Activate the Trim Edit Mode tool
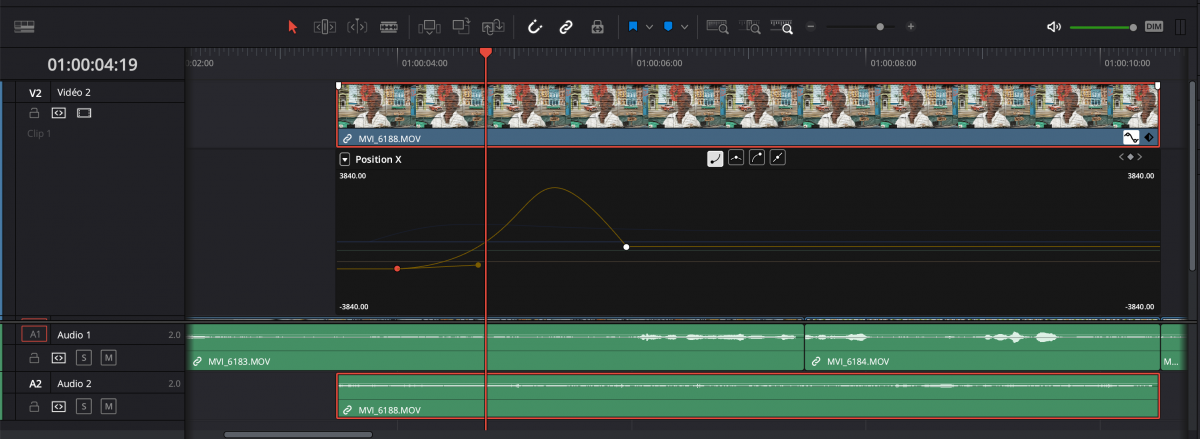Screen dimensions: 1200x439 point(325,27)
